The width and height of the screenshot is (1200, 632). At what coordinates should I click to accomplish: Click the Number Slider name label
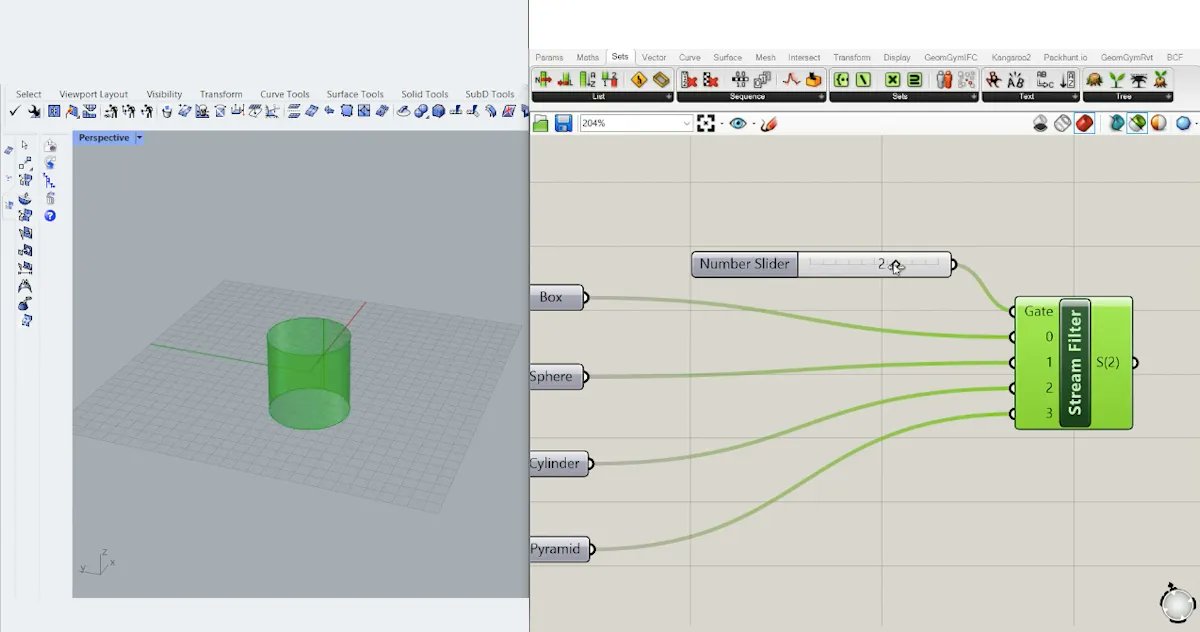(x=745, y=265)
